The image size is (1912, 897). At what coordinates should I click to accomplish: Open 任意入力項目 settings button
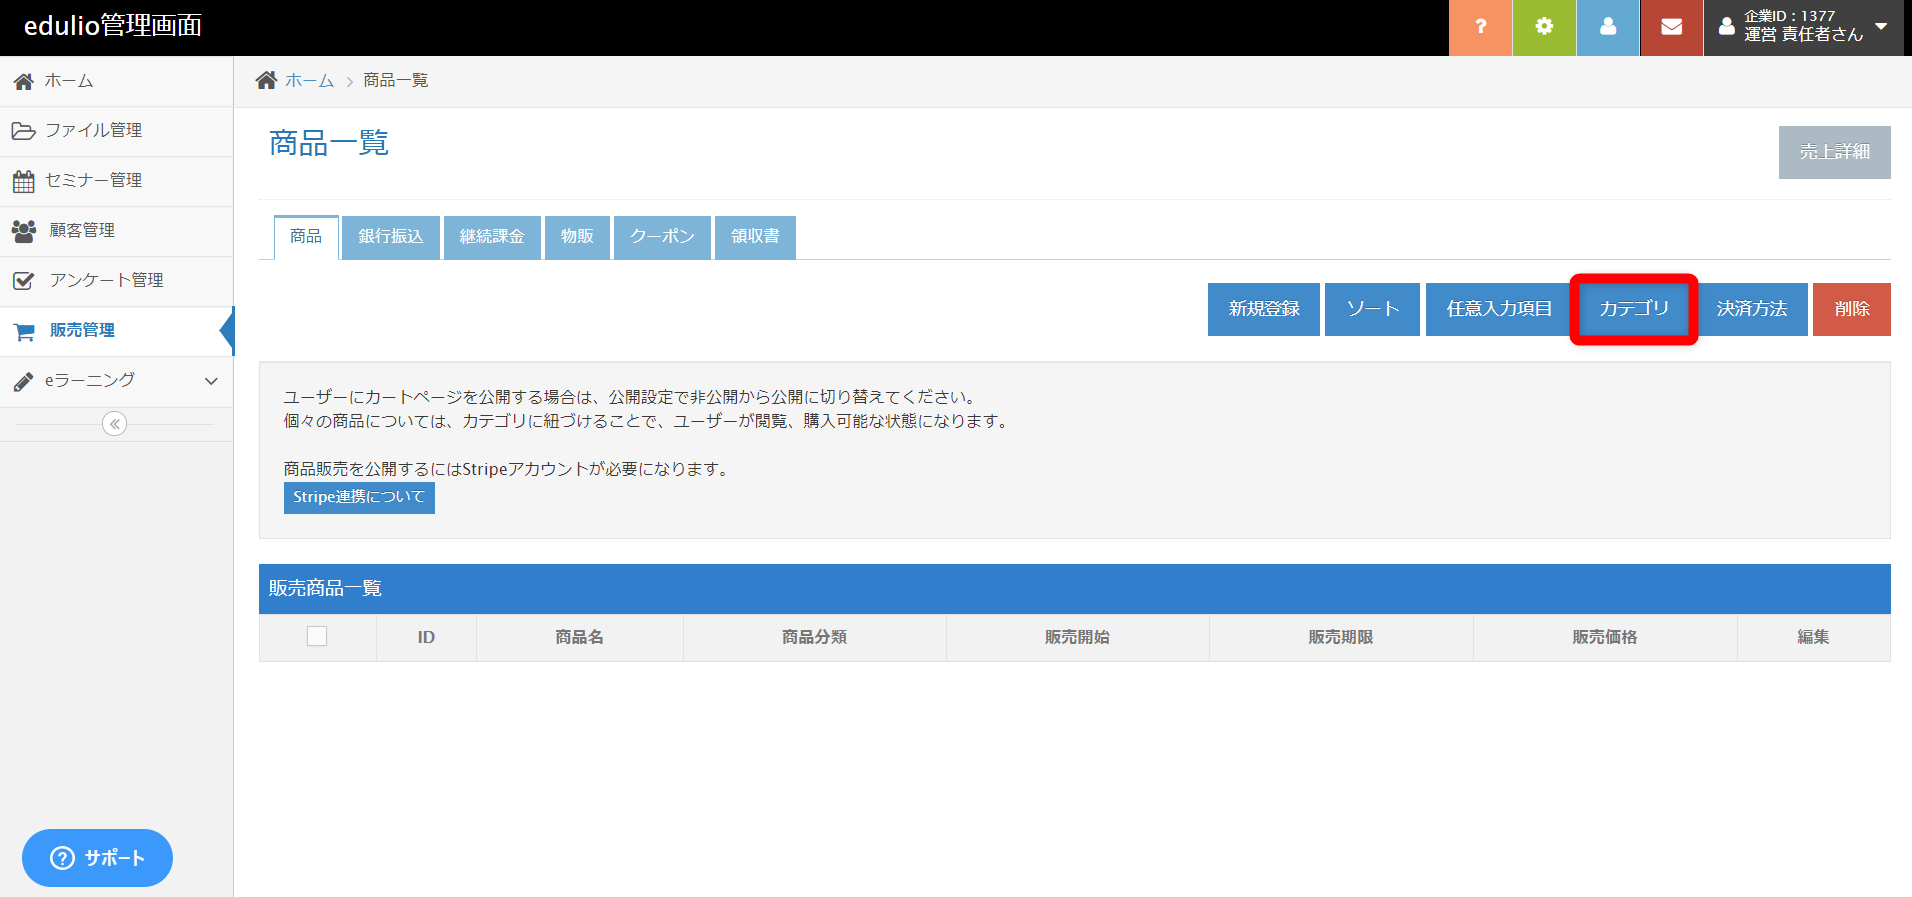coord(1499,309)
